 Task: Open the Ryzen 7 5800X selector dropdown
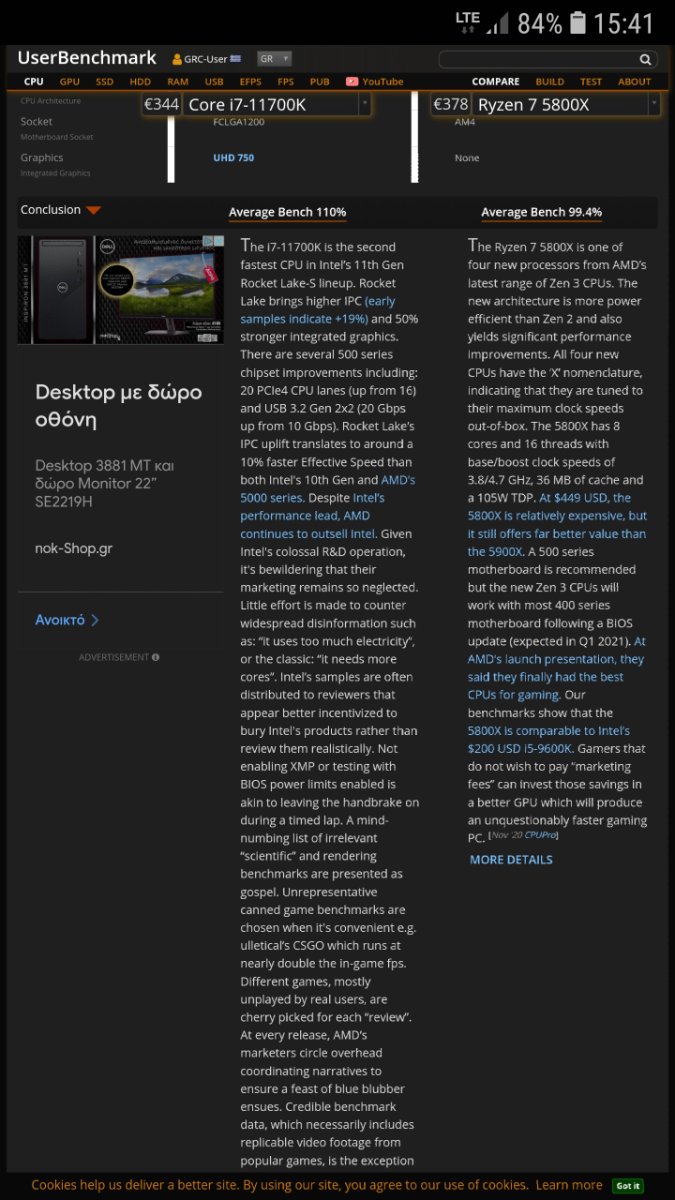pos(654,104)
